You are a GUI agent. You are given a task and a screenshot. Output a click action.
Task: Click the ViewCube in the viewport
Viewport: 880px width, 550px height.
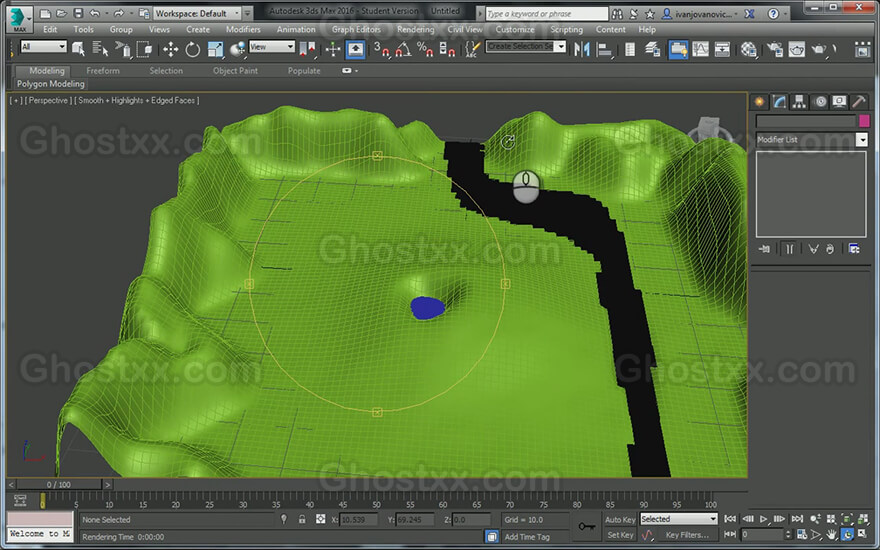point(708,129)
